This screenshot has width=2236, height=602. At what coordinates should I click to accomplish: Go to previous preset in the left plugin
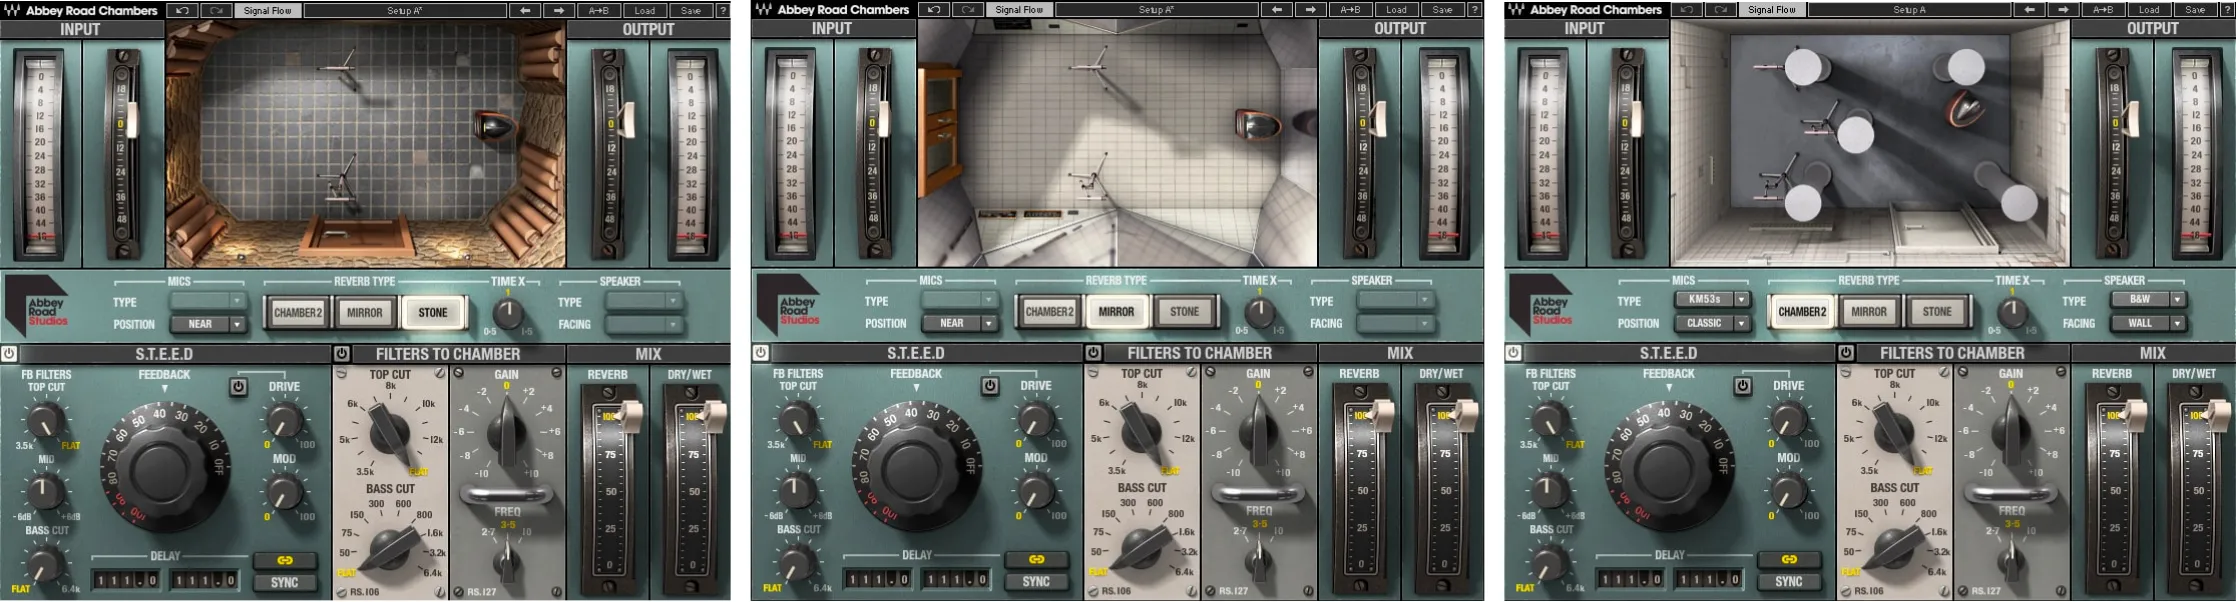(x=525, y=10)
